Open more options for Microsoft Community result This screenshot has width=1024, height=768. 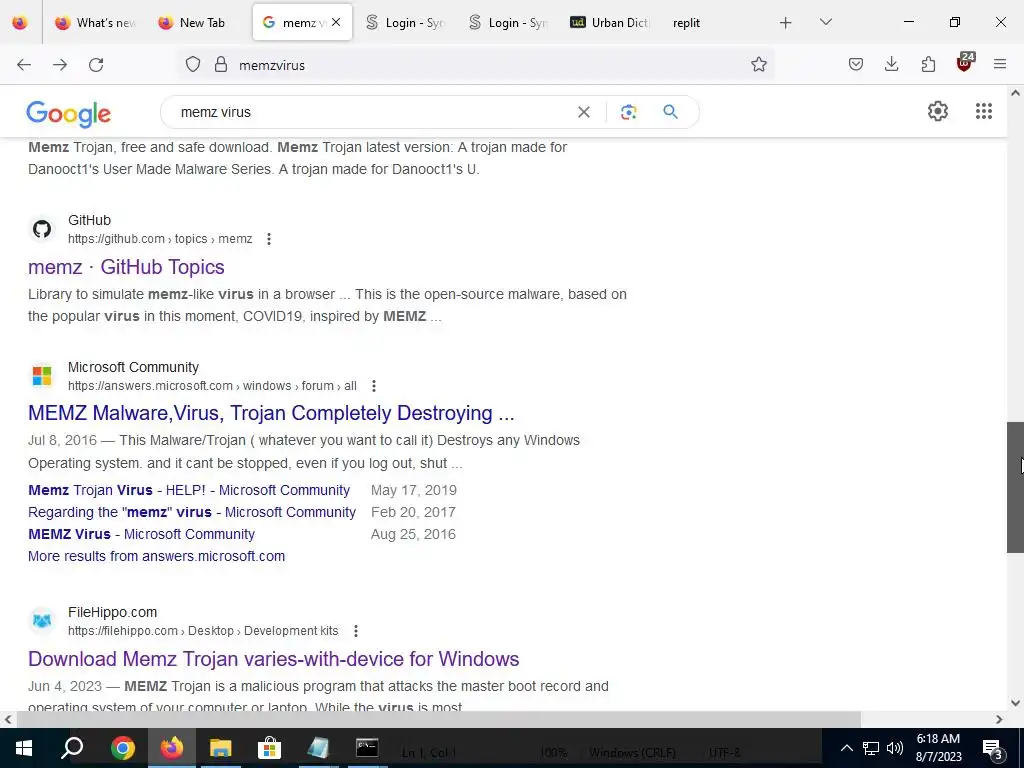click(x=374, y=386)
